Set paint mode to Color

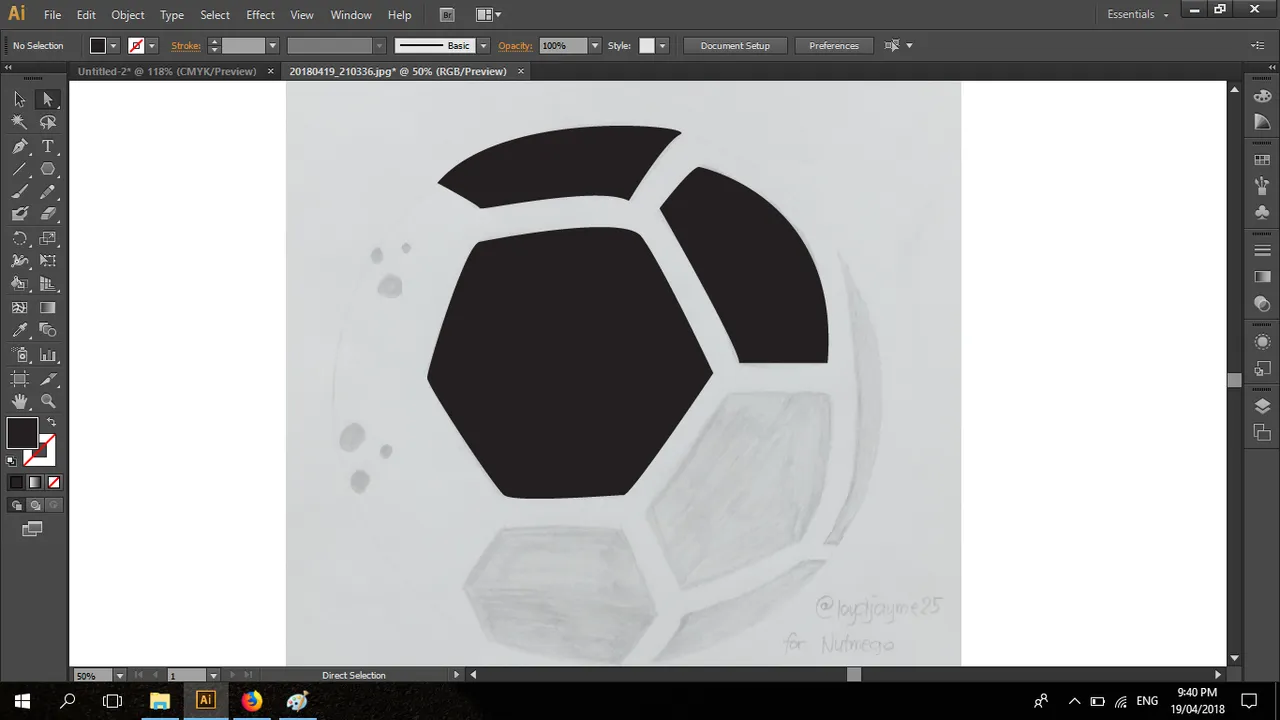coord(16,482)
